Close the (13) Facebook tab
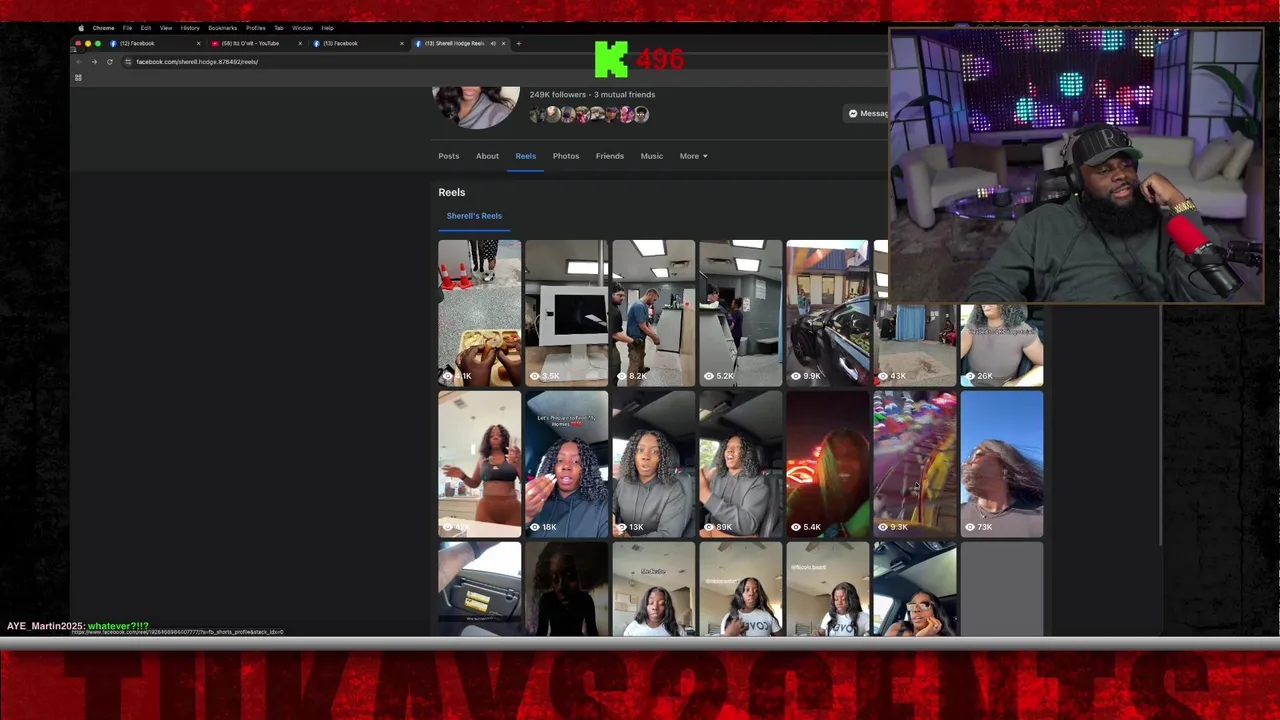Viewport: 1280px width, 720px height. [x=402, y=43]
